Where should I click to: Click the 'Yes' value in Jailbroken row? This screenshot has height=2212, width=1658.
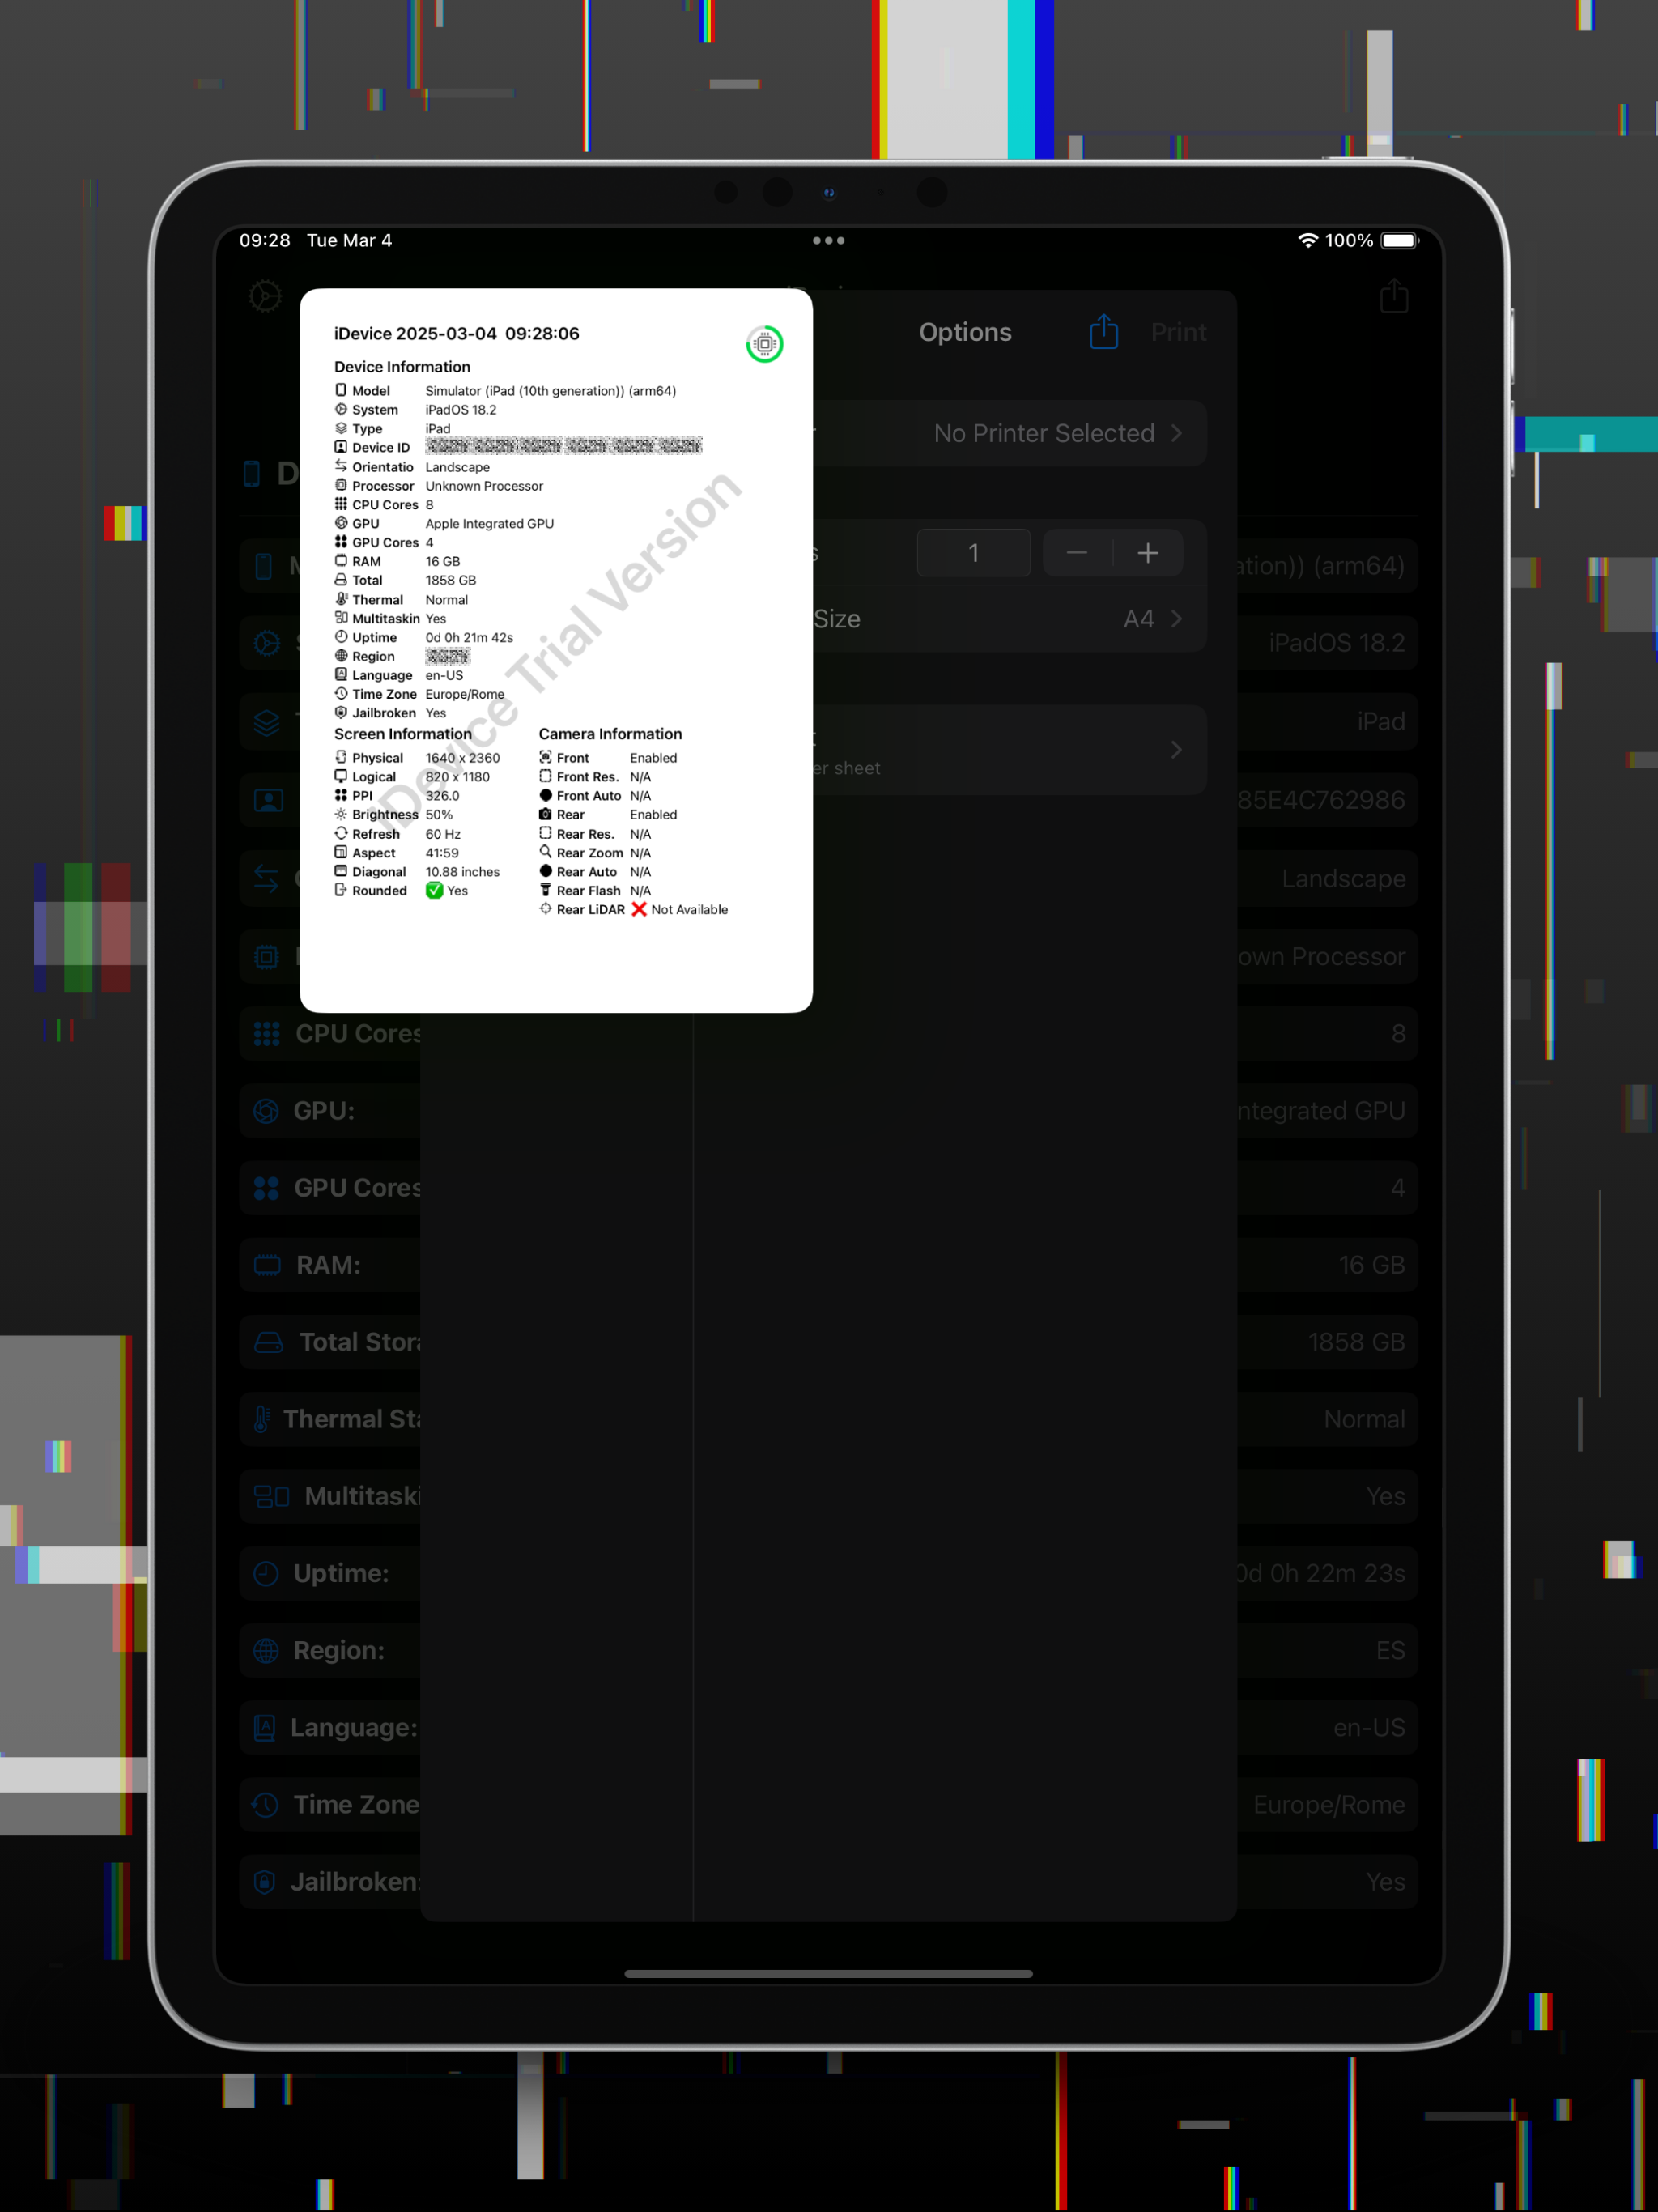pos(1385,1881)
